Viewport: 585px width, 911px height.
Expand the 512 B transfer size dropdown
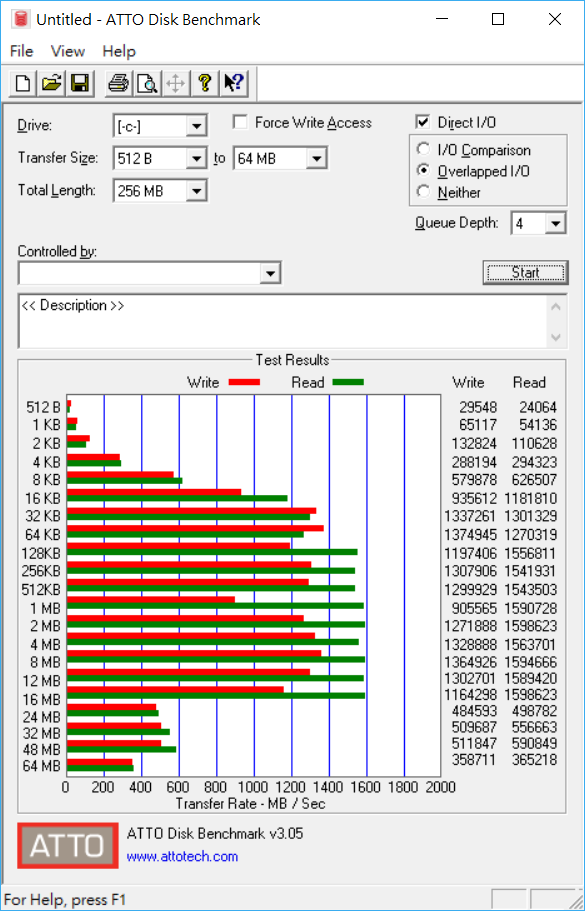point(196,158)
